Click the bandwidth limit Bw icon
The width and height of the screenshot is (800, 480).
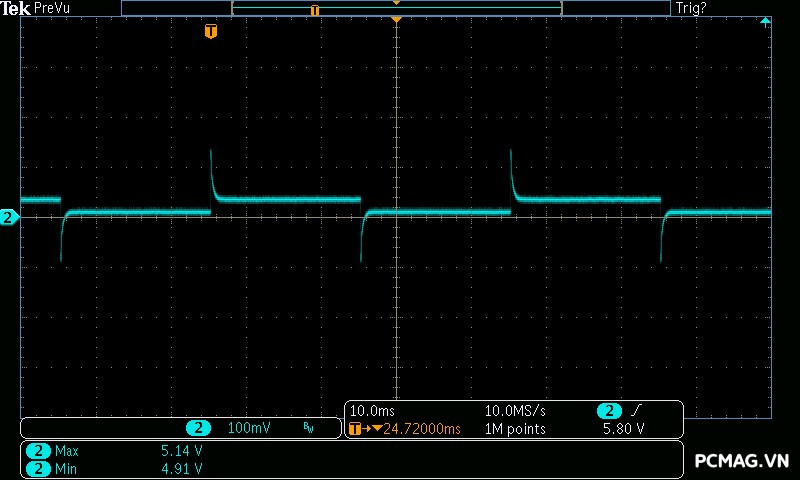click(x=308, y=428)
